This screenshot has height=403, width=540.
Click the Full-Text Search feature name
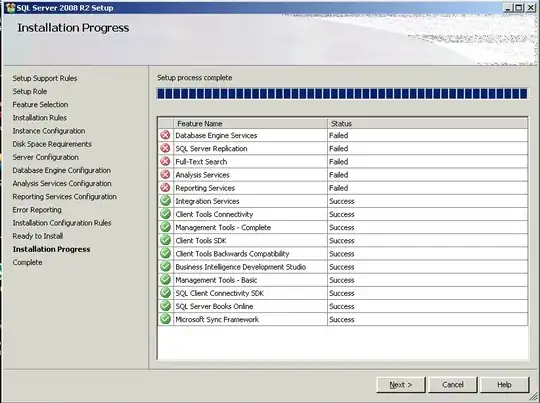(x=201, y=162)
